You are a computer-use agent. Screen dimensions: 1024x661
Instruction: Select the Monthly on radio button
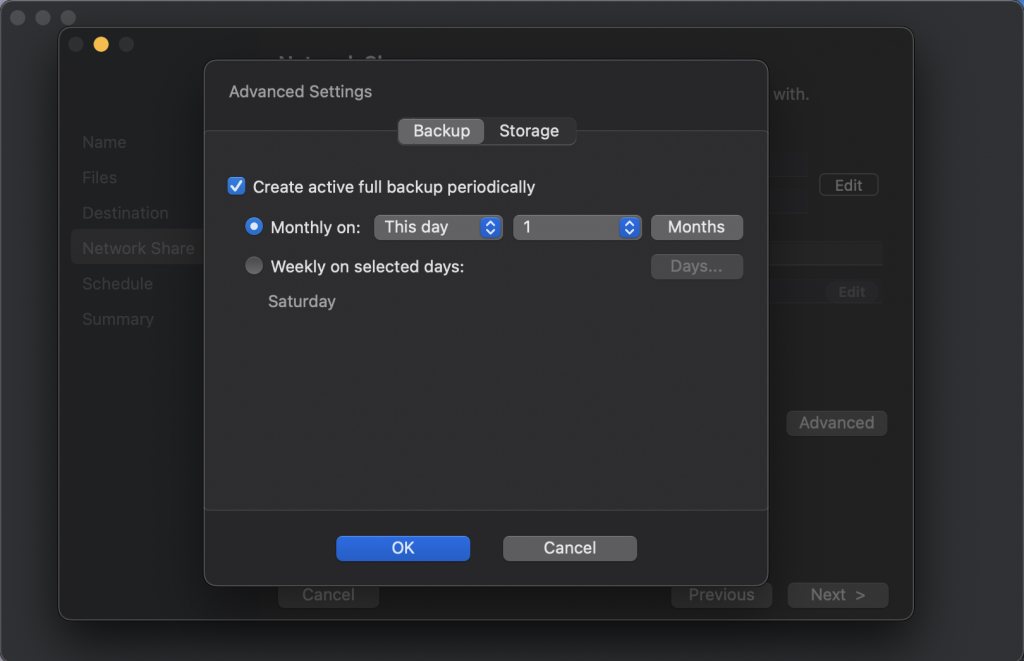point(254,227)
